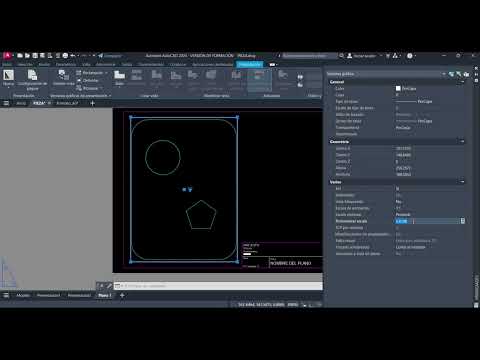
Task: Click the user sign-in account icon
Action: pyautogui.click(x=350, y=56)
